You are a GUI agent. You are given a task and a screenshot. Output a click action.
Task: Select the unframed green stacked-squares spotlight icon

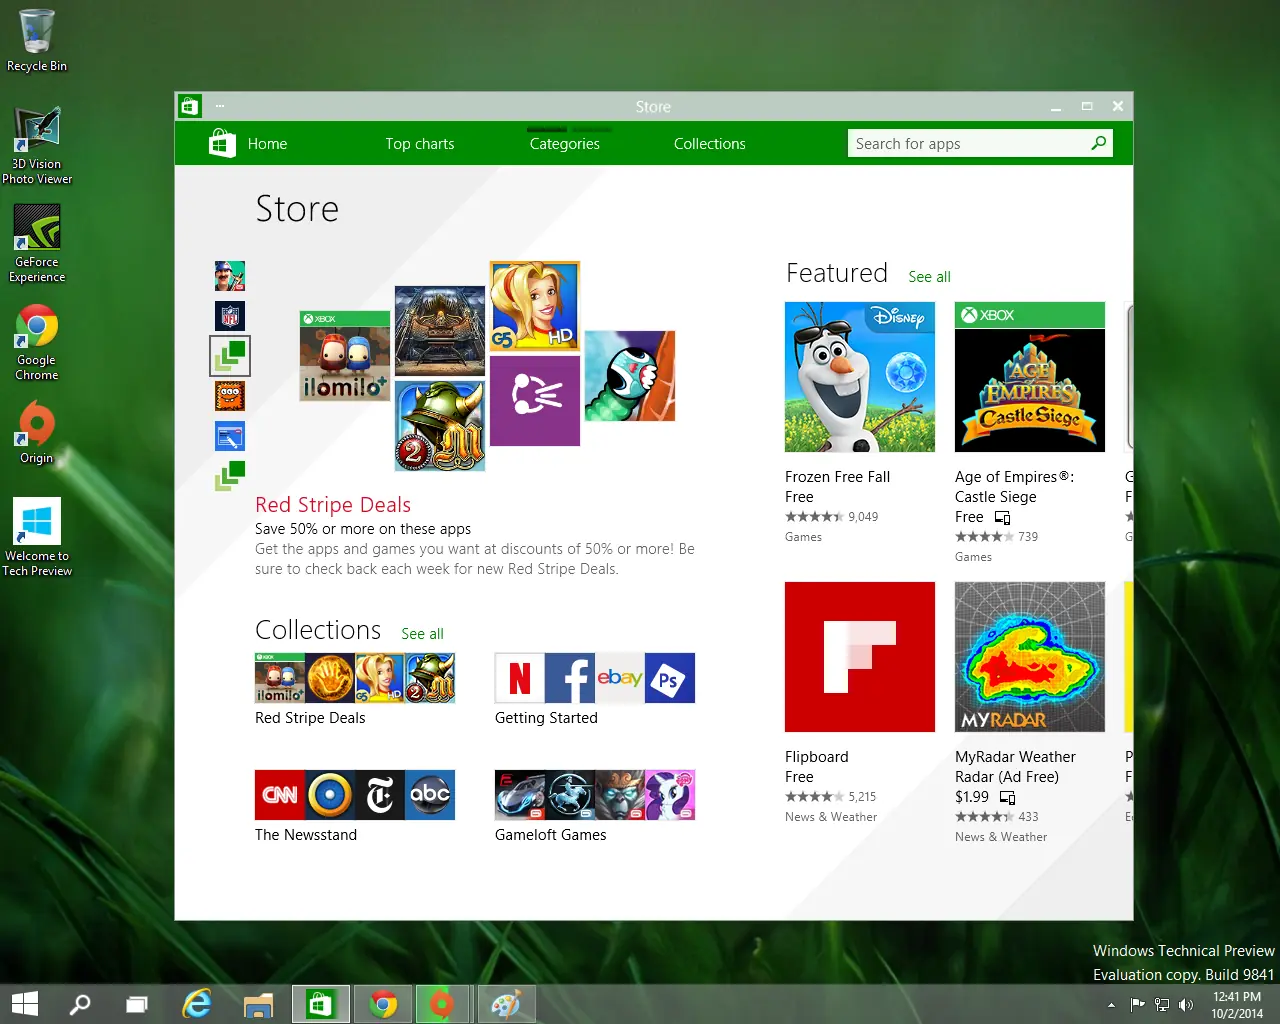(230, 476)
